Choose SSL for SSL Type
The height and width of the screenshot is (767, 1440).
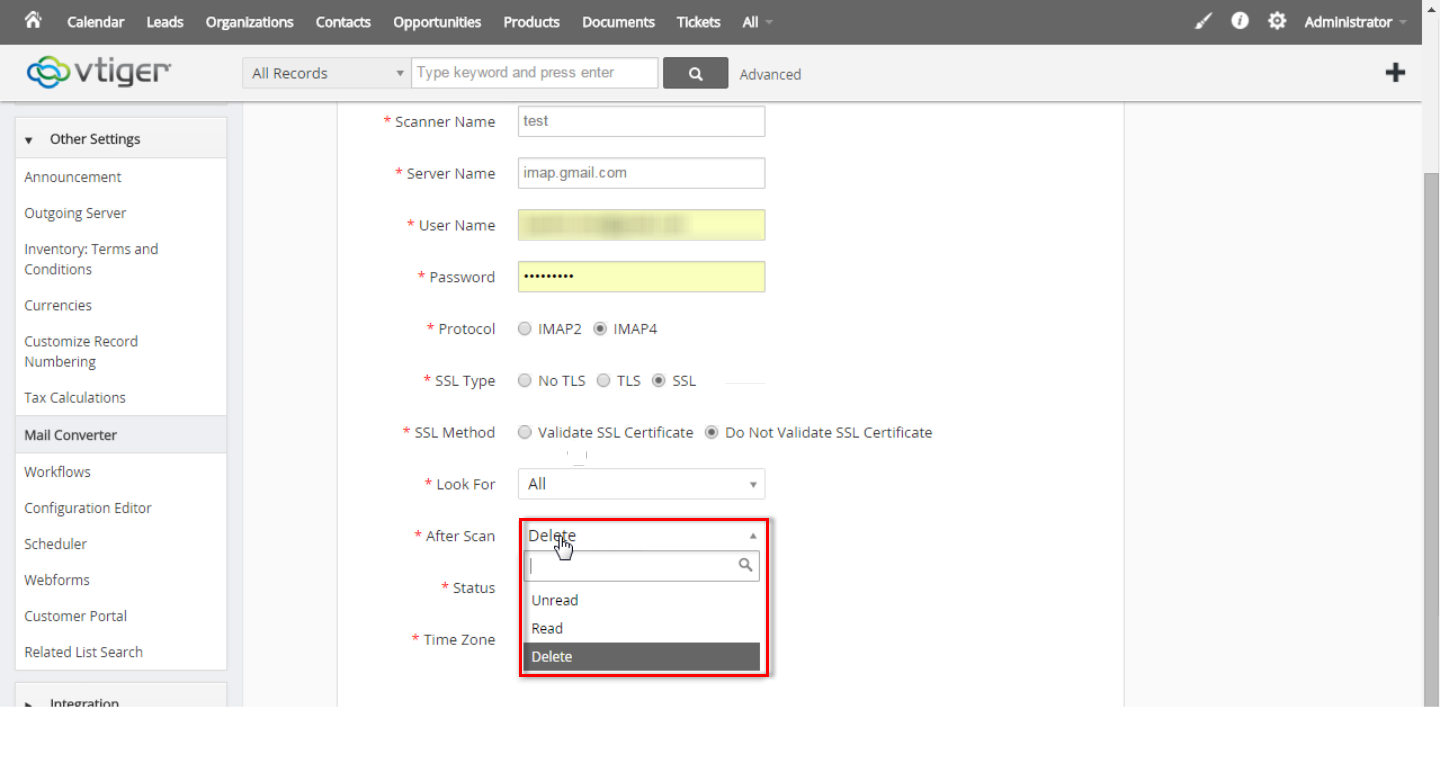(658, 381)
